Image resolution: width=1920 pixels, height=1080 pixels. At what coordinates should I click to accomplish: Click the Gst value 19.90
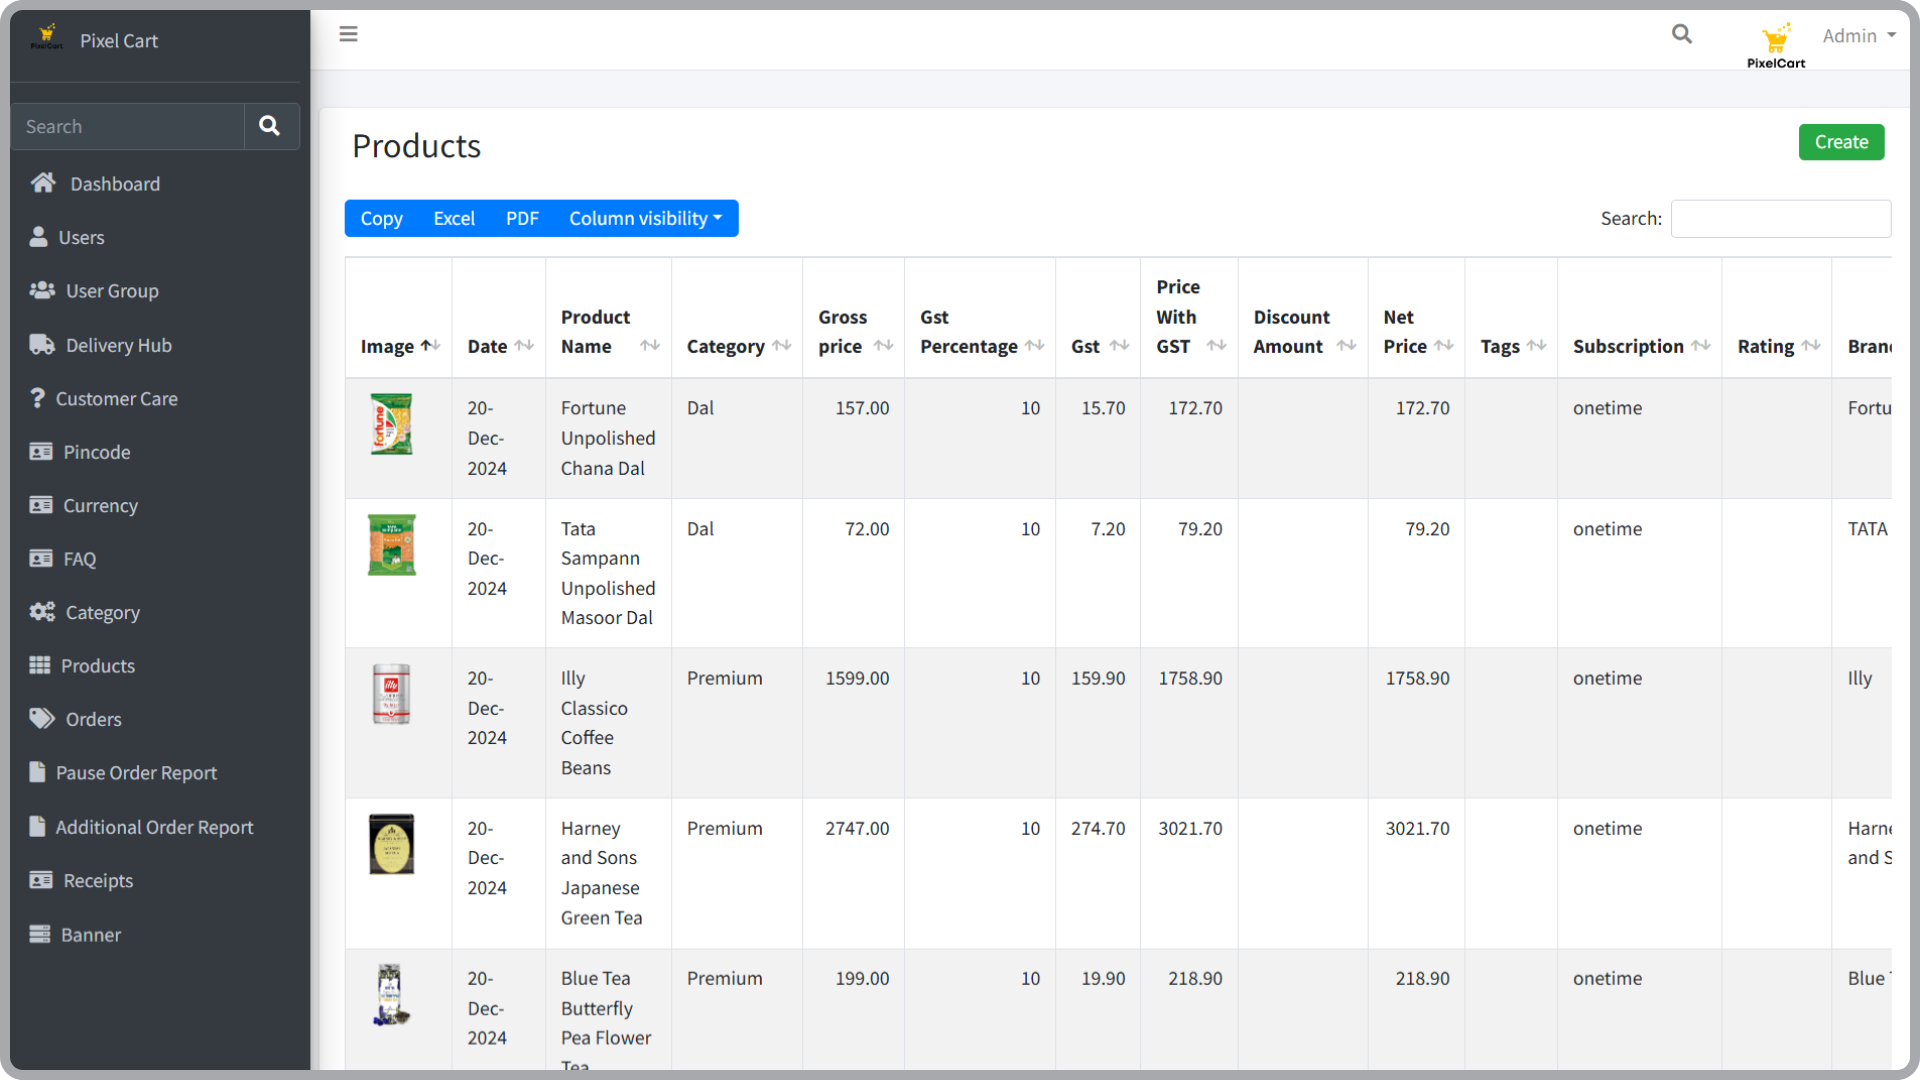1103,978
